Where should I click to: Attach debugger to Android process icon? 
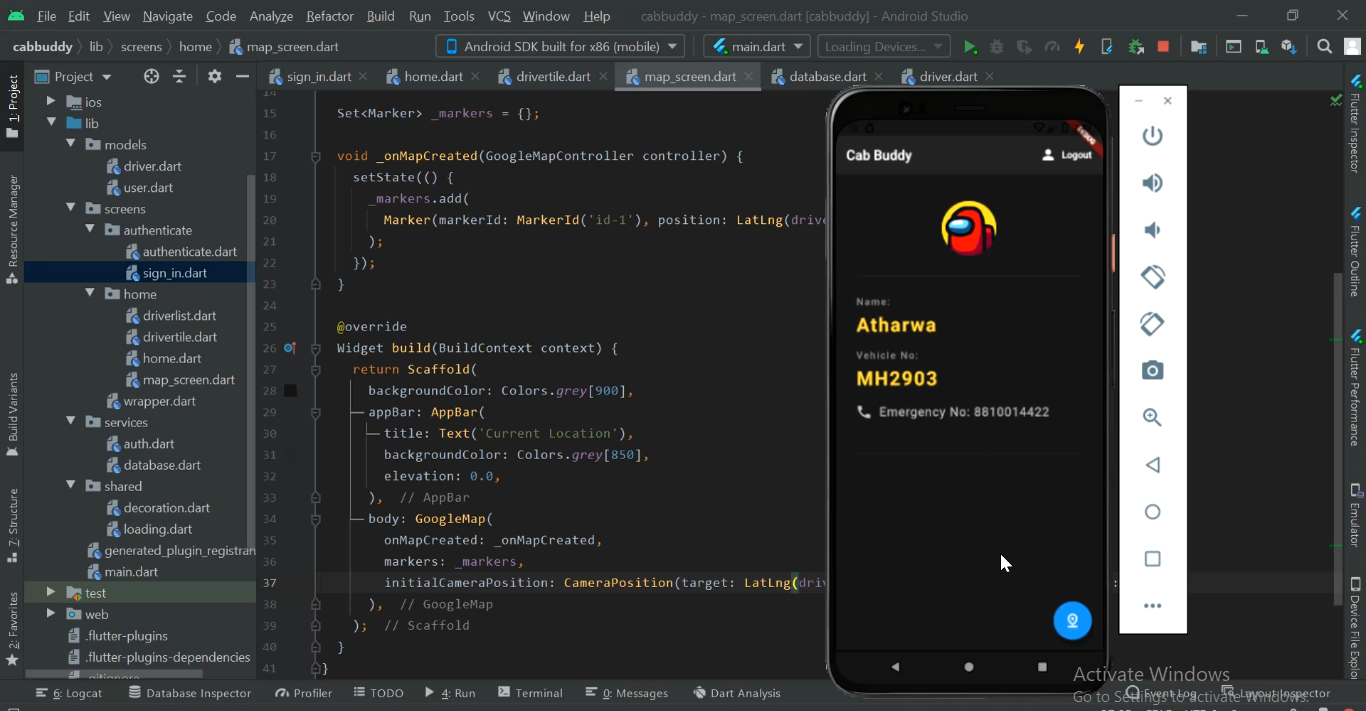(1135, 47)
